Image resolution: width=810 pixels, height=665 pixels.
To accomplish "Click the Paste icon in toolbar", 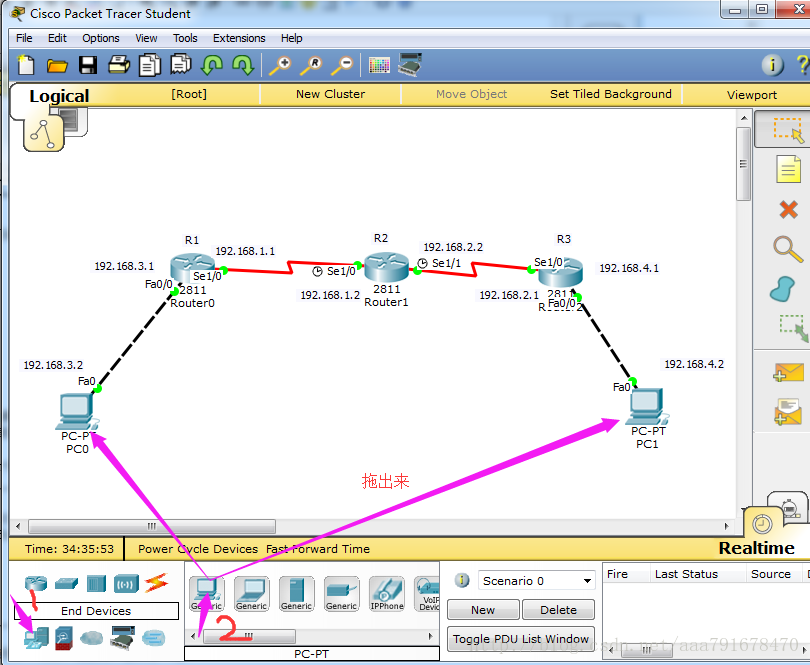I will click(181, 65).
